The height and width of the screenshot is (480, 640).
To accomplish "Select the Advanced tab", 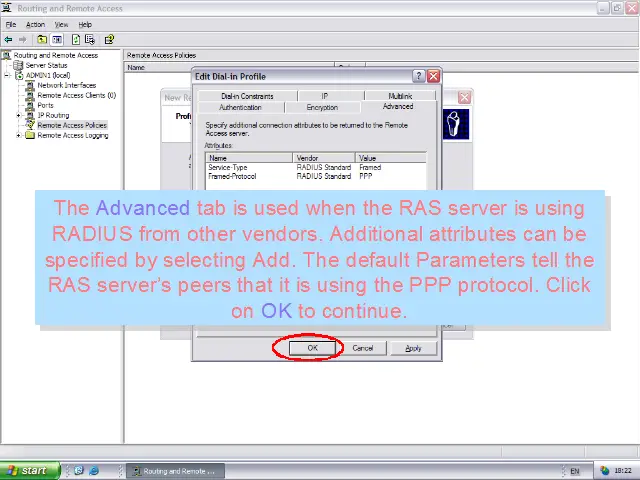I will click(398, 107).
